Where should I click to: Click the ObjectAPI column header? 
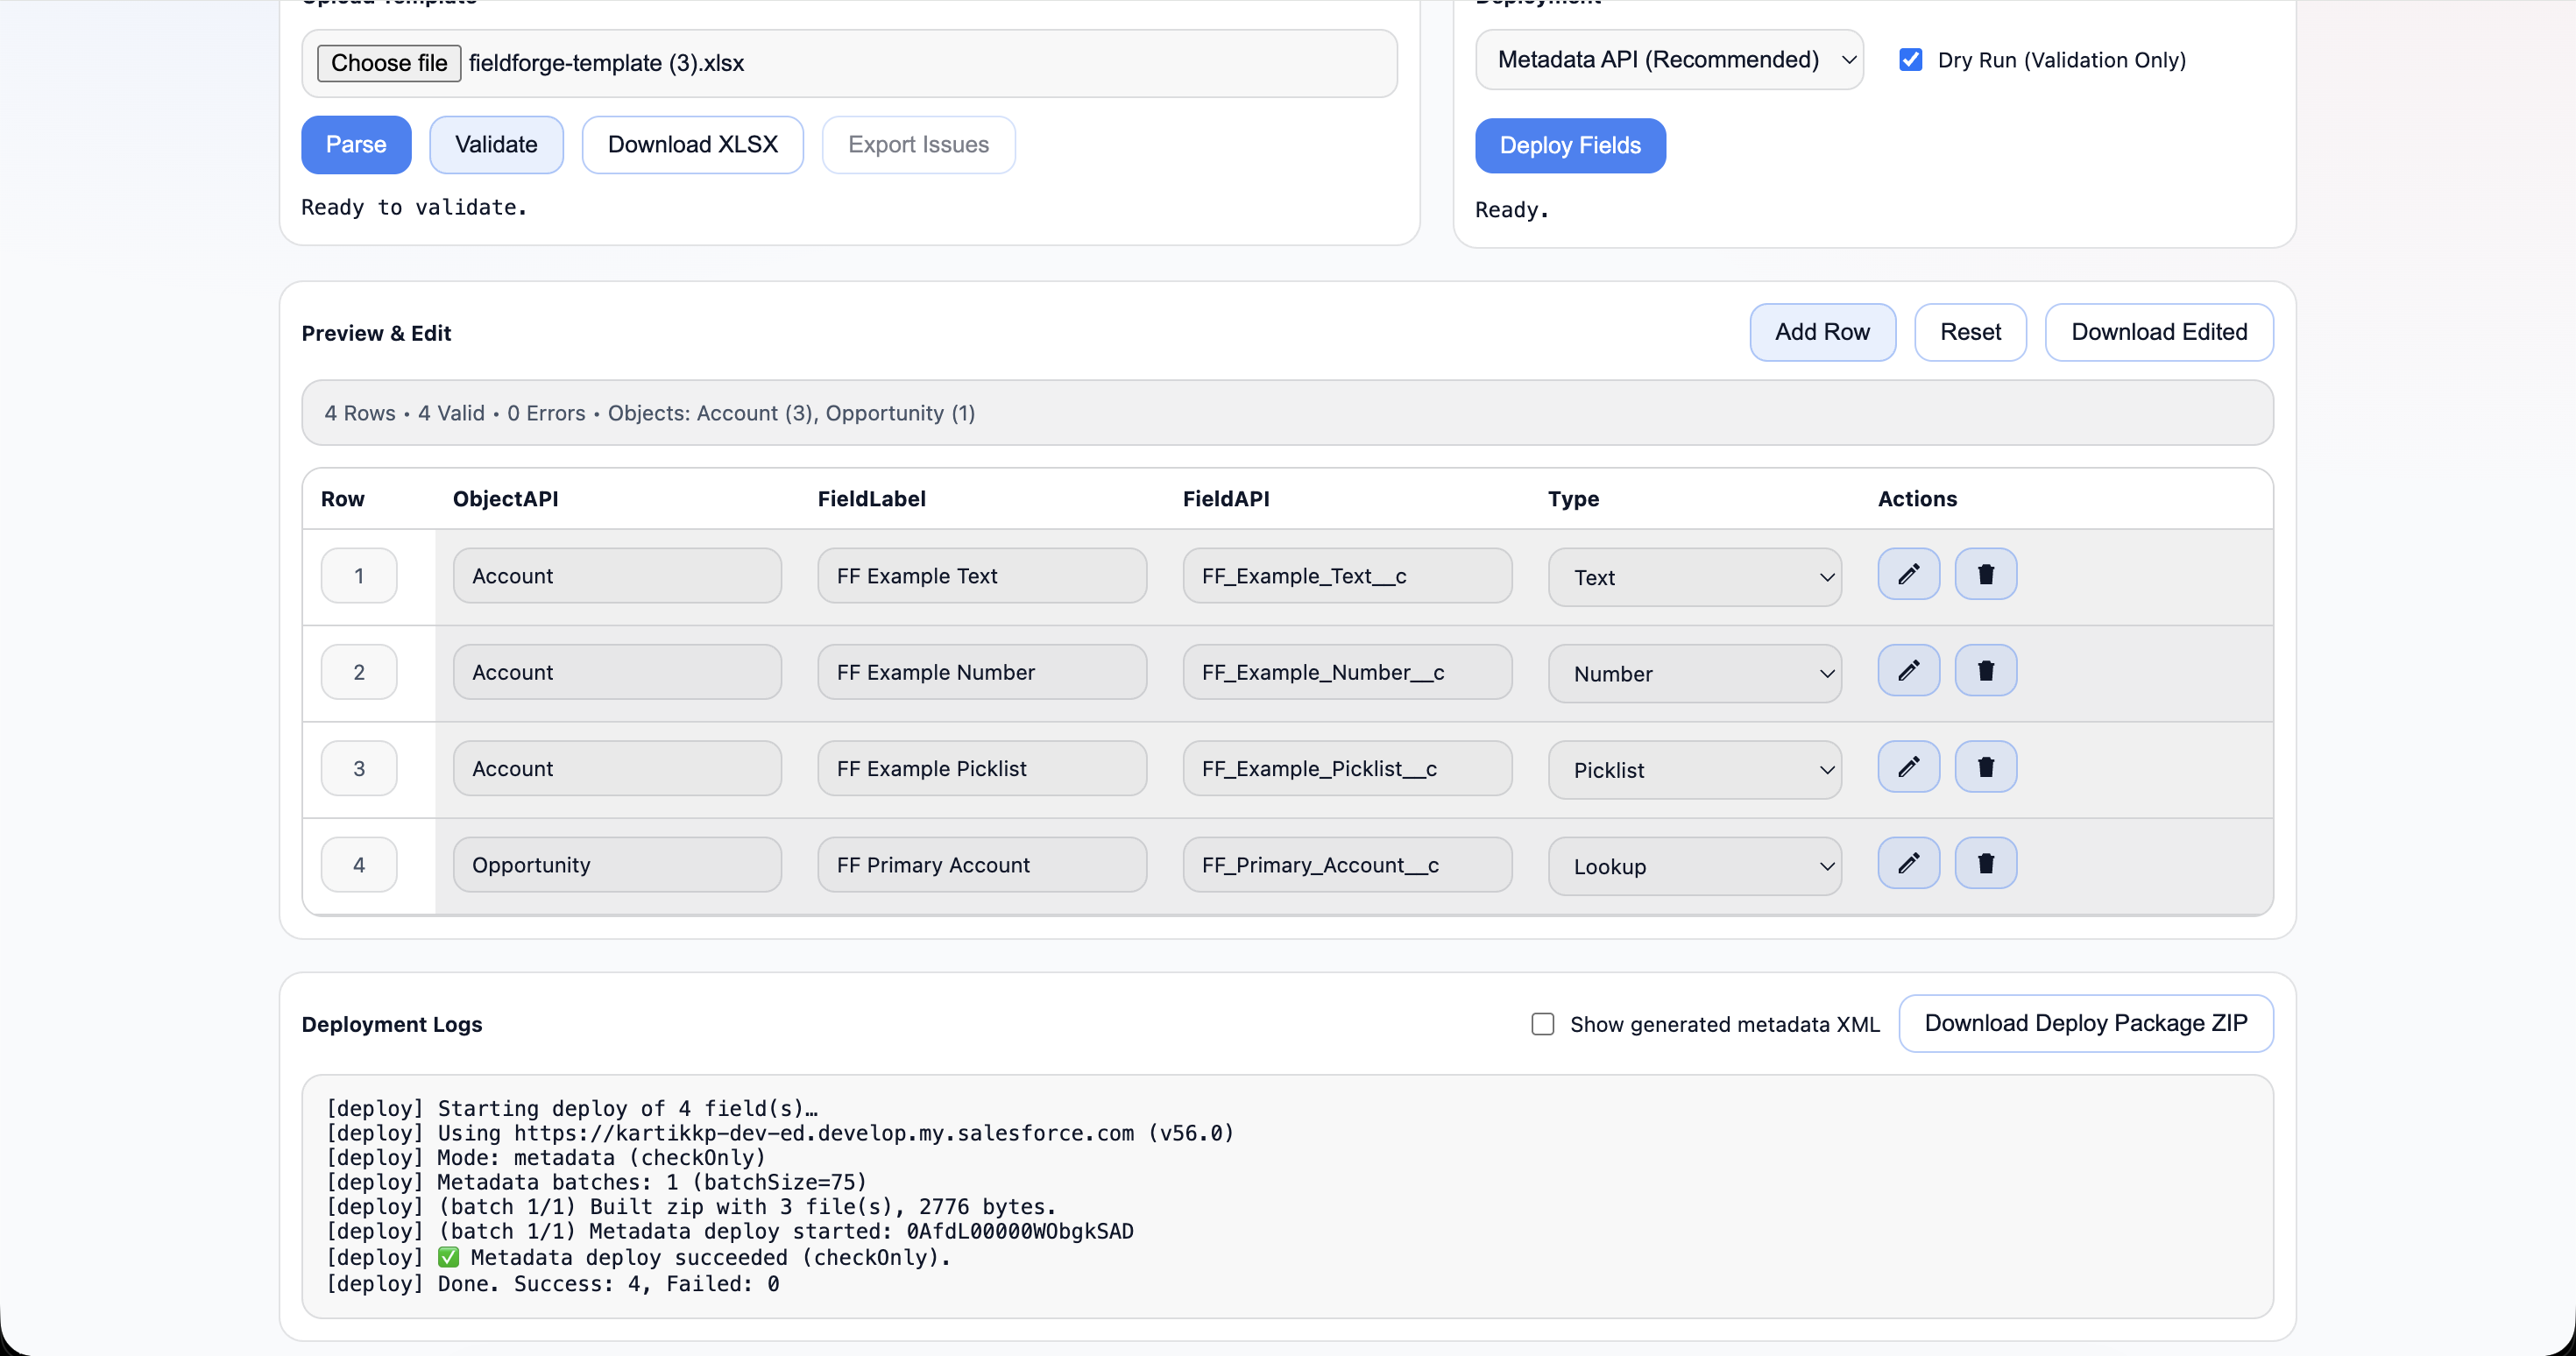(x=505, y=499)
